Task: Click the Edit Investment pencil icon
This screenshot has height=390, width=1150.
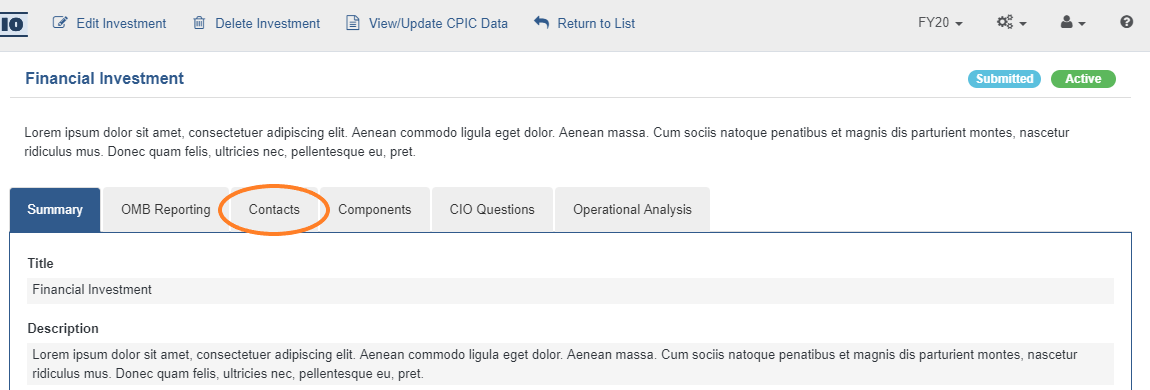Action: [60, 23]
